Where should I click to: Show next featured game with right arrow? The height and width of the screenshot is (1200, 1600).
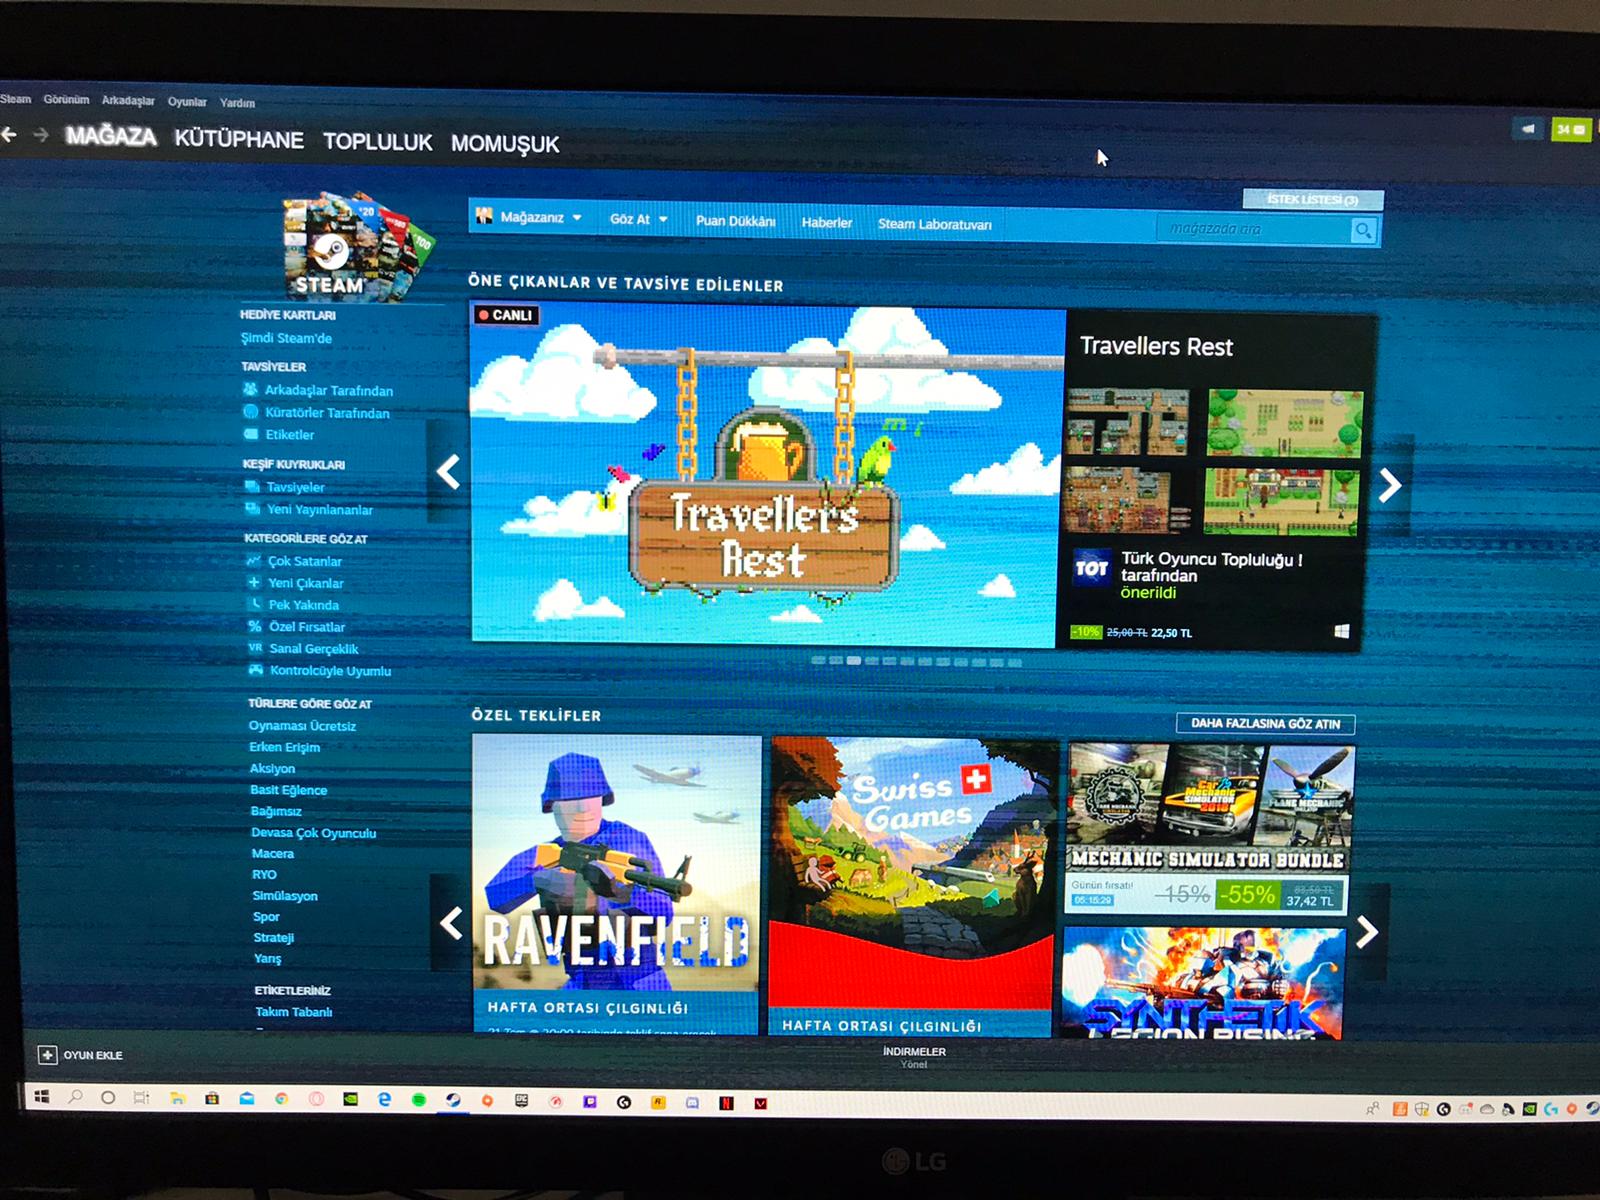pyautogui.click(x=1389, y=486)
